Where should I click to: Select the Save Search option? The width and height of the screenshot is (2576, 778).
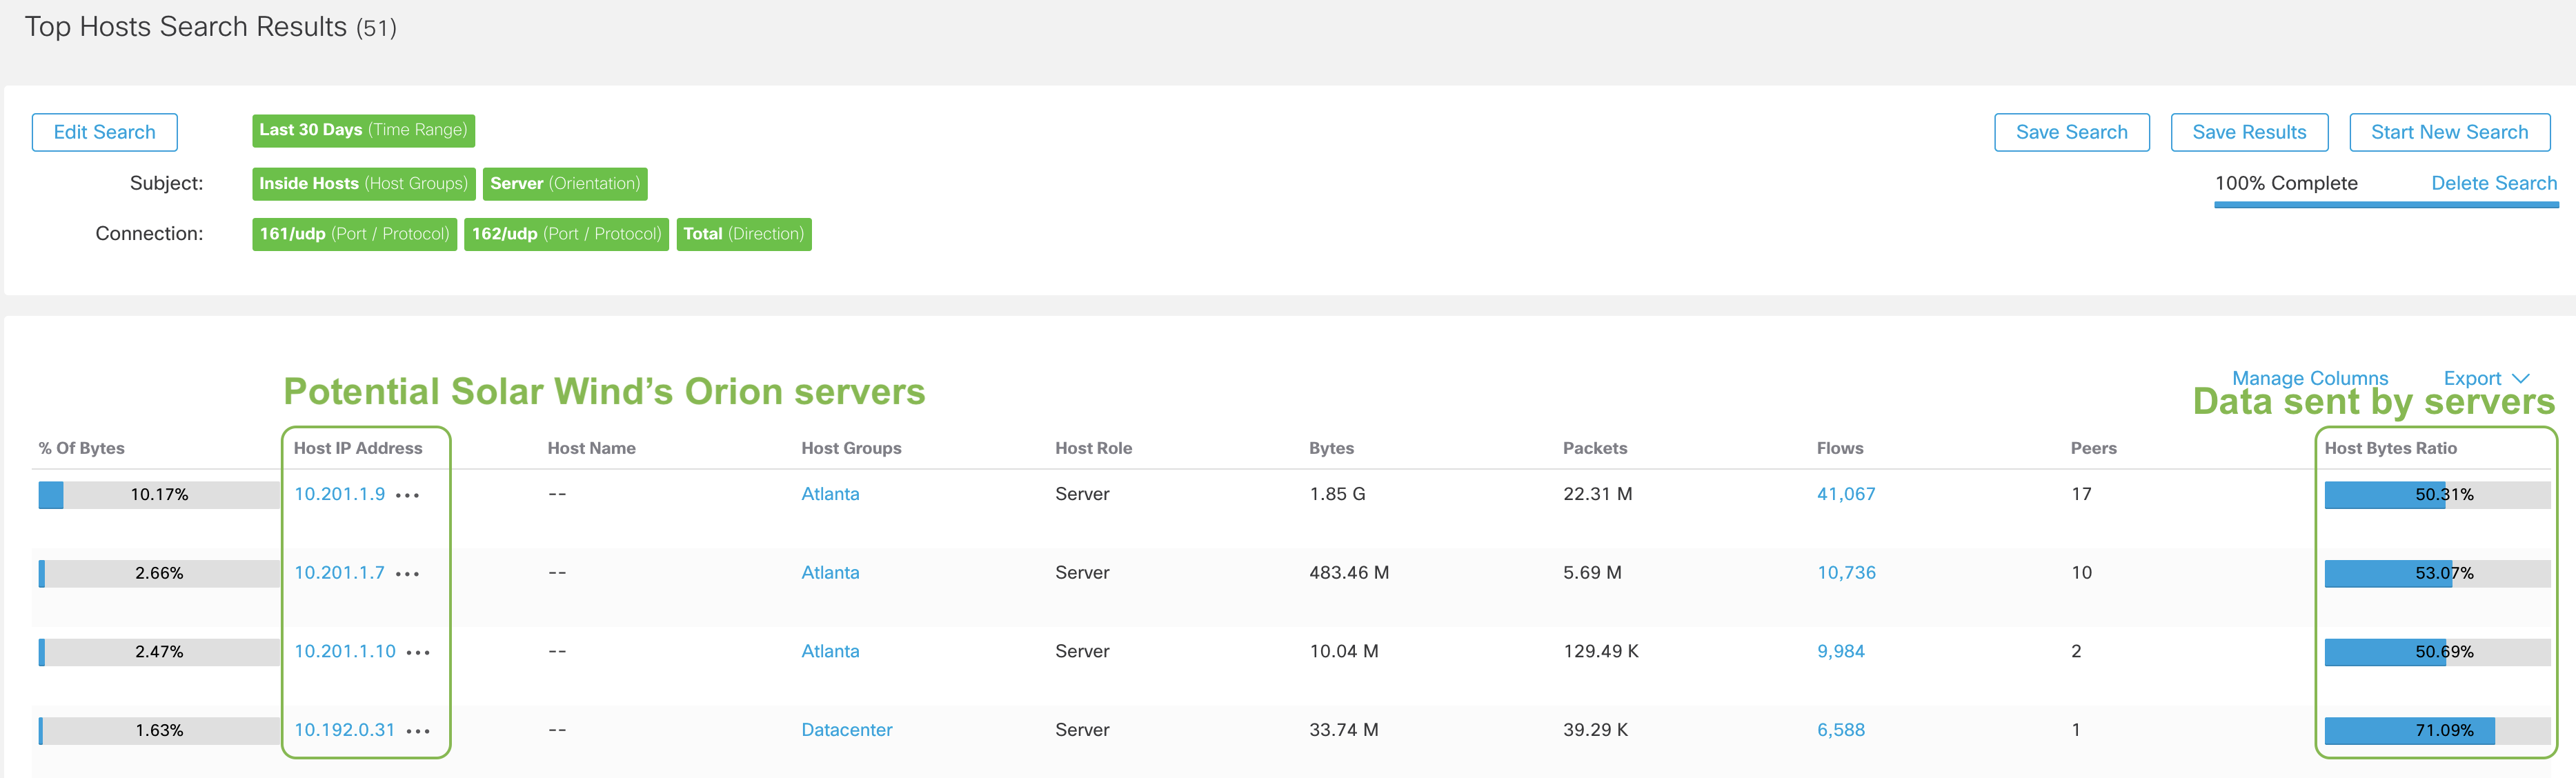tap(2072, 131)
